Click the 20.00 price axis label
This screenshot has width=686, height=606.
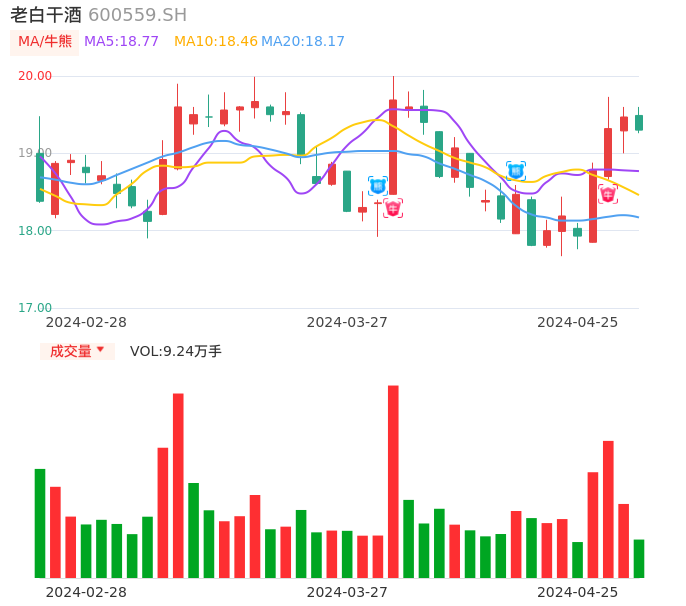click(35, 76)
